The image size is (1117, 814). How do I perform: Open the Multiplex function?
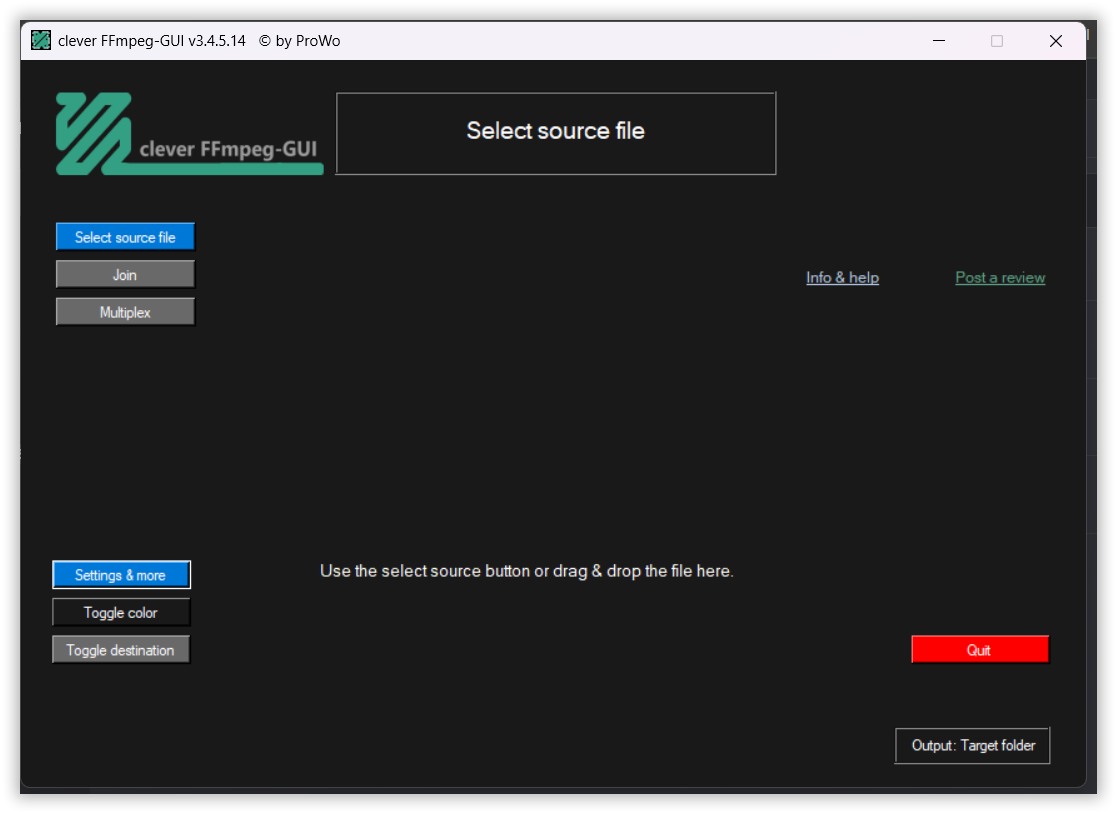tap(125, 312)
